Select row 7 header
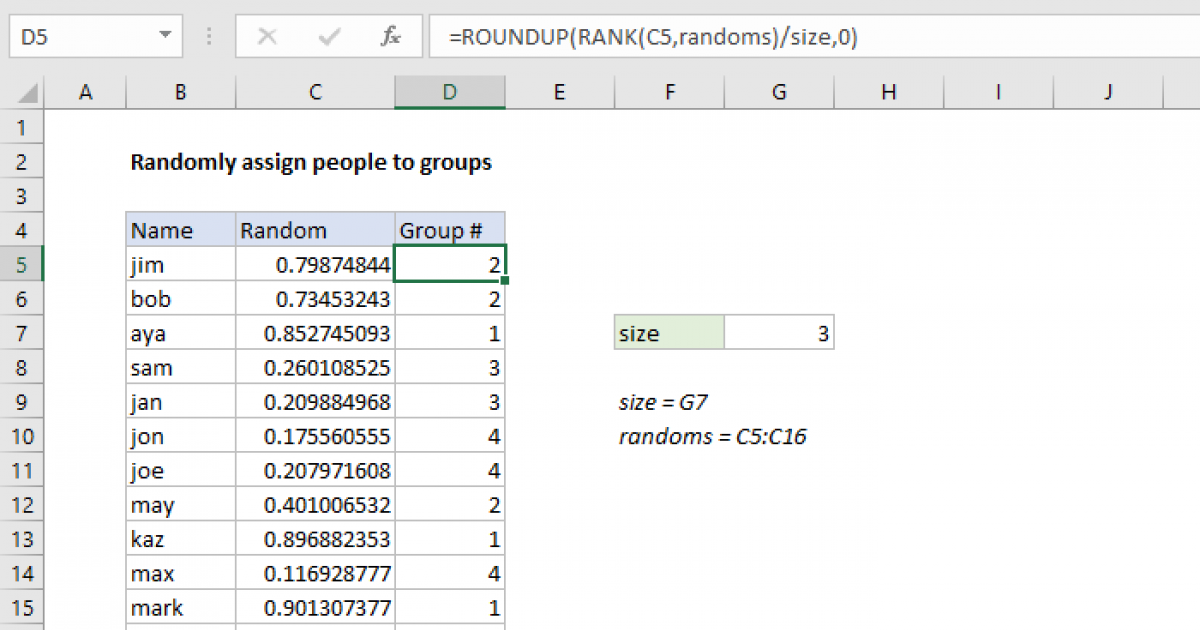Viewport: 1200px width, 630px height. tap(22, 332)
